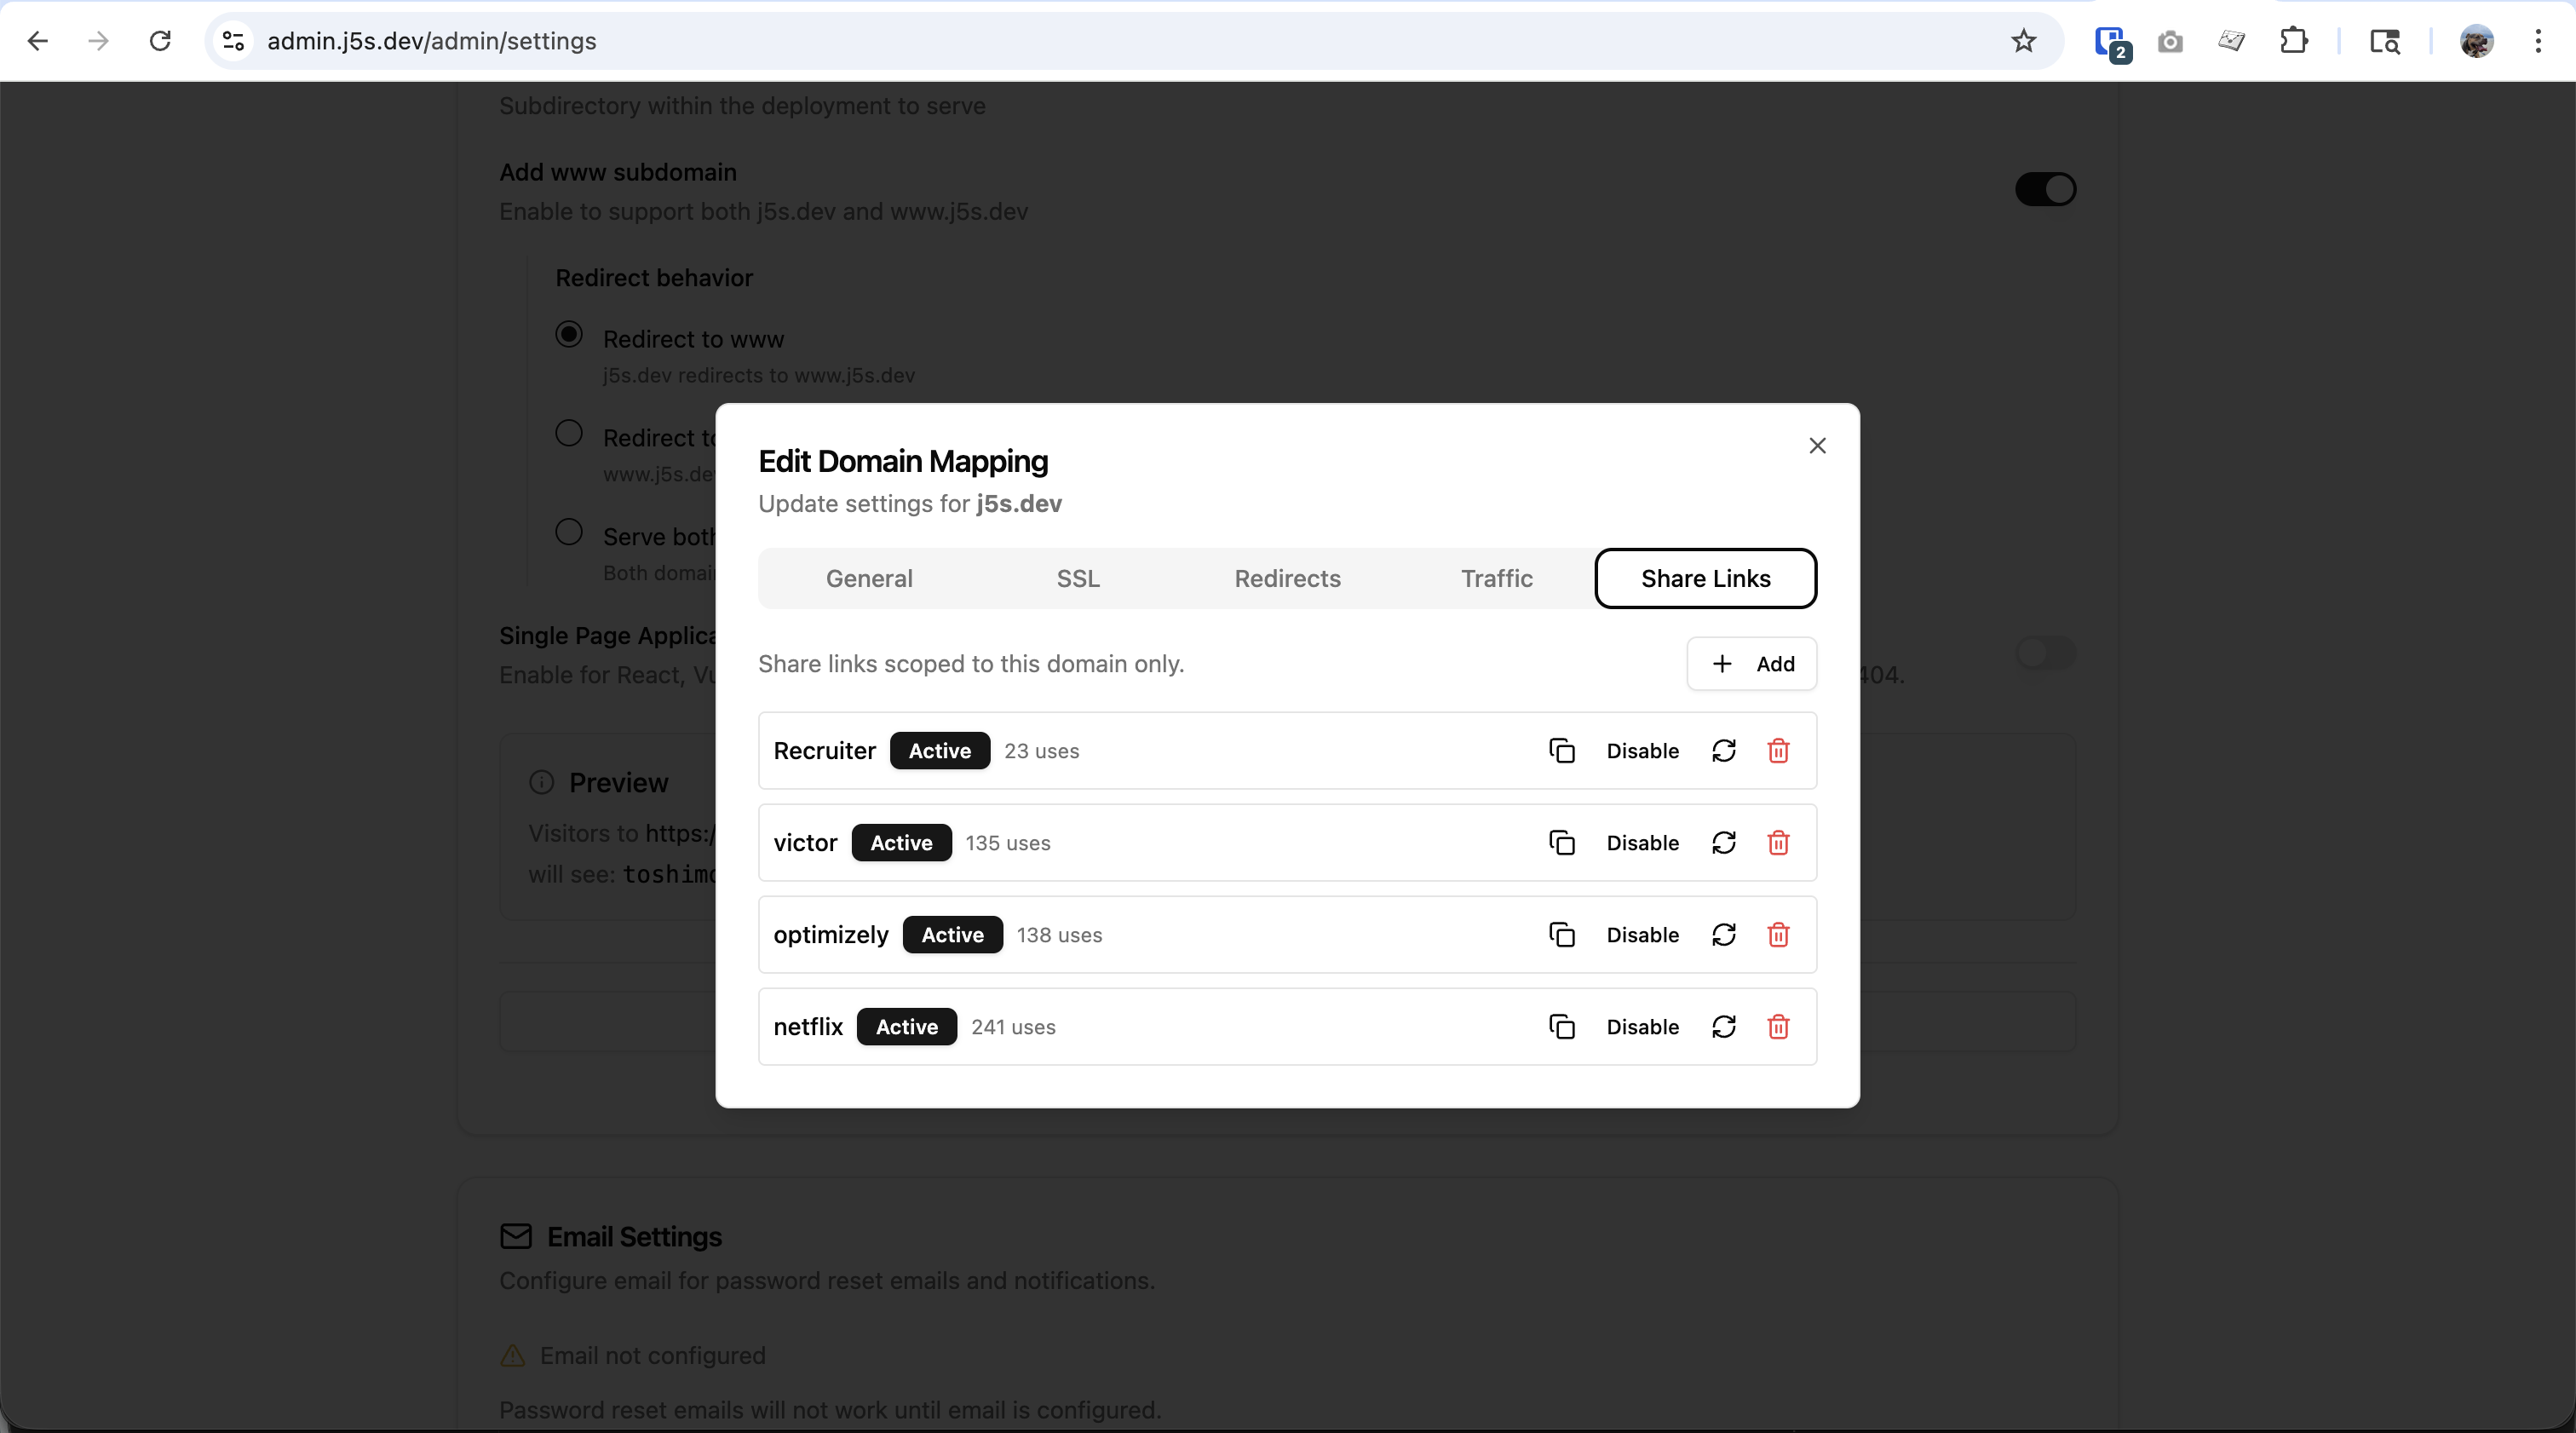Open the SSL tab
The image size is (2576, 1433).
click(x=1078, y=578)
